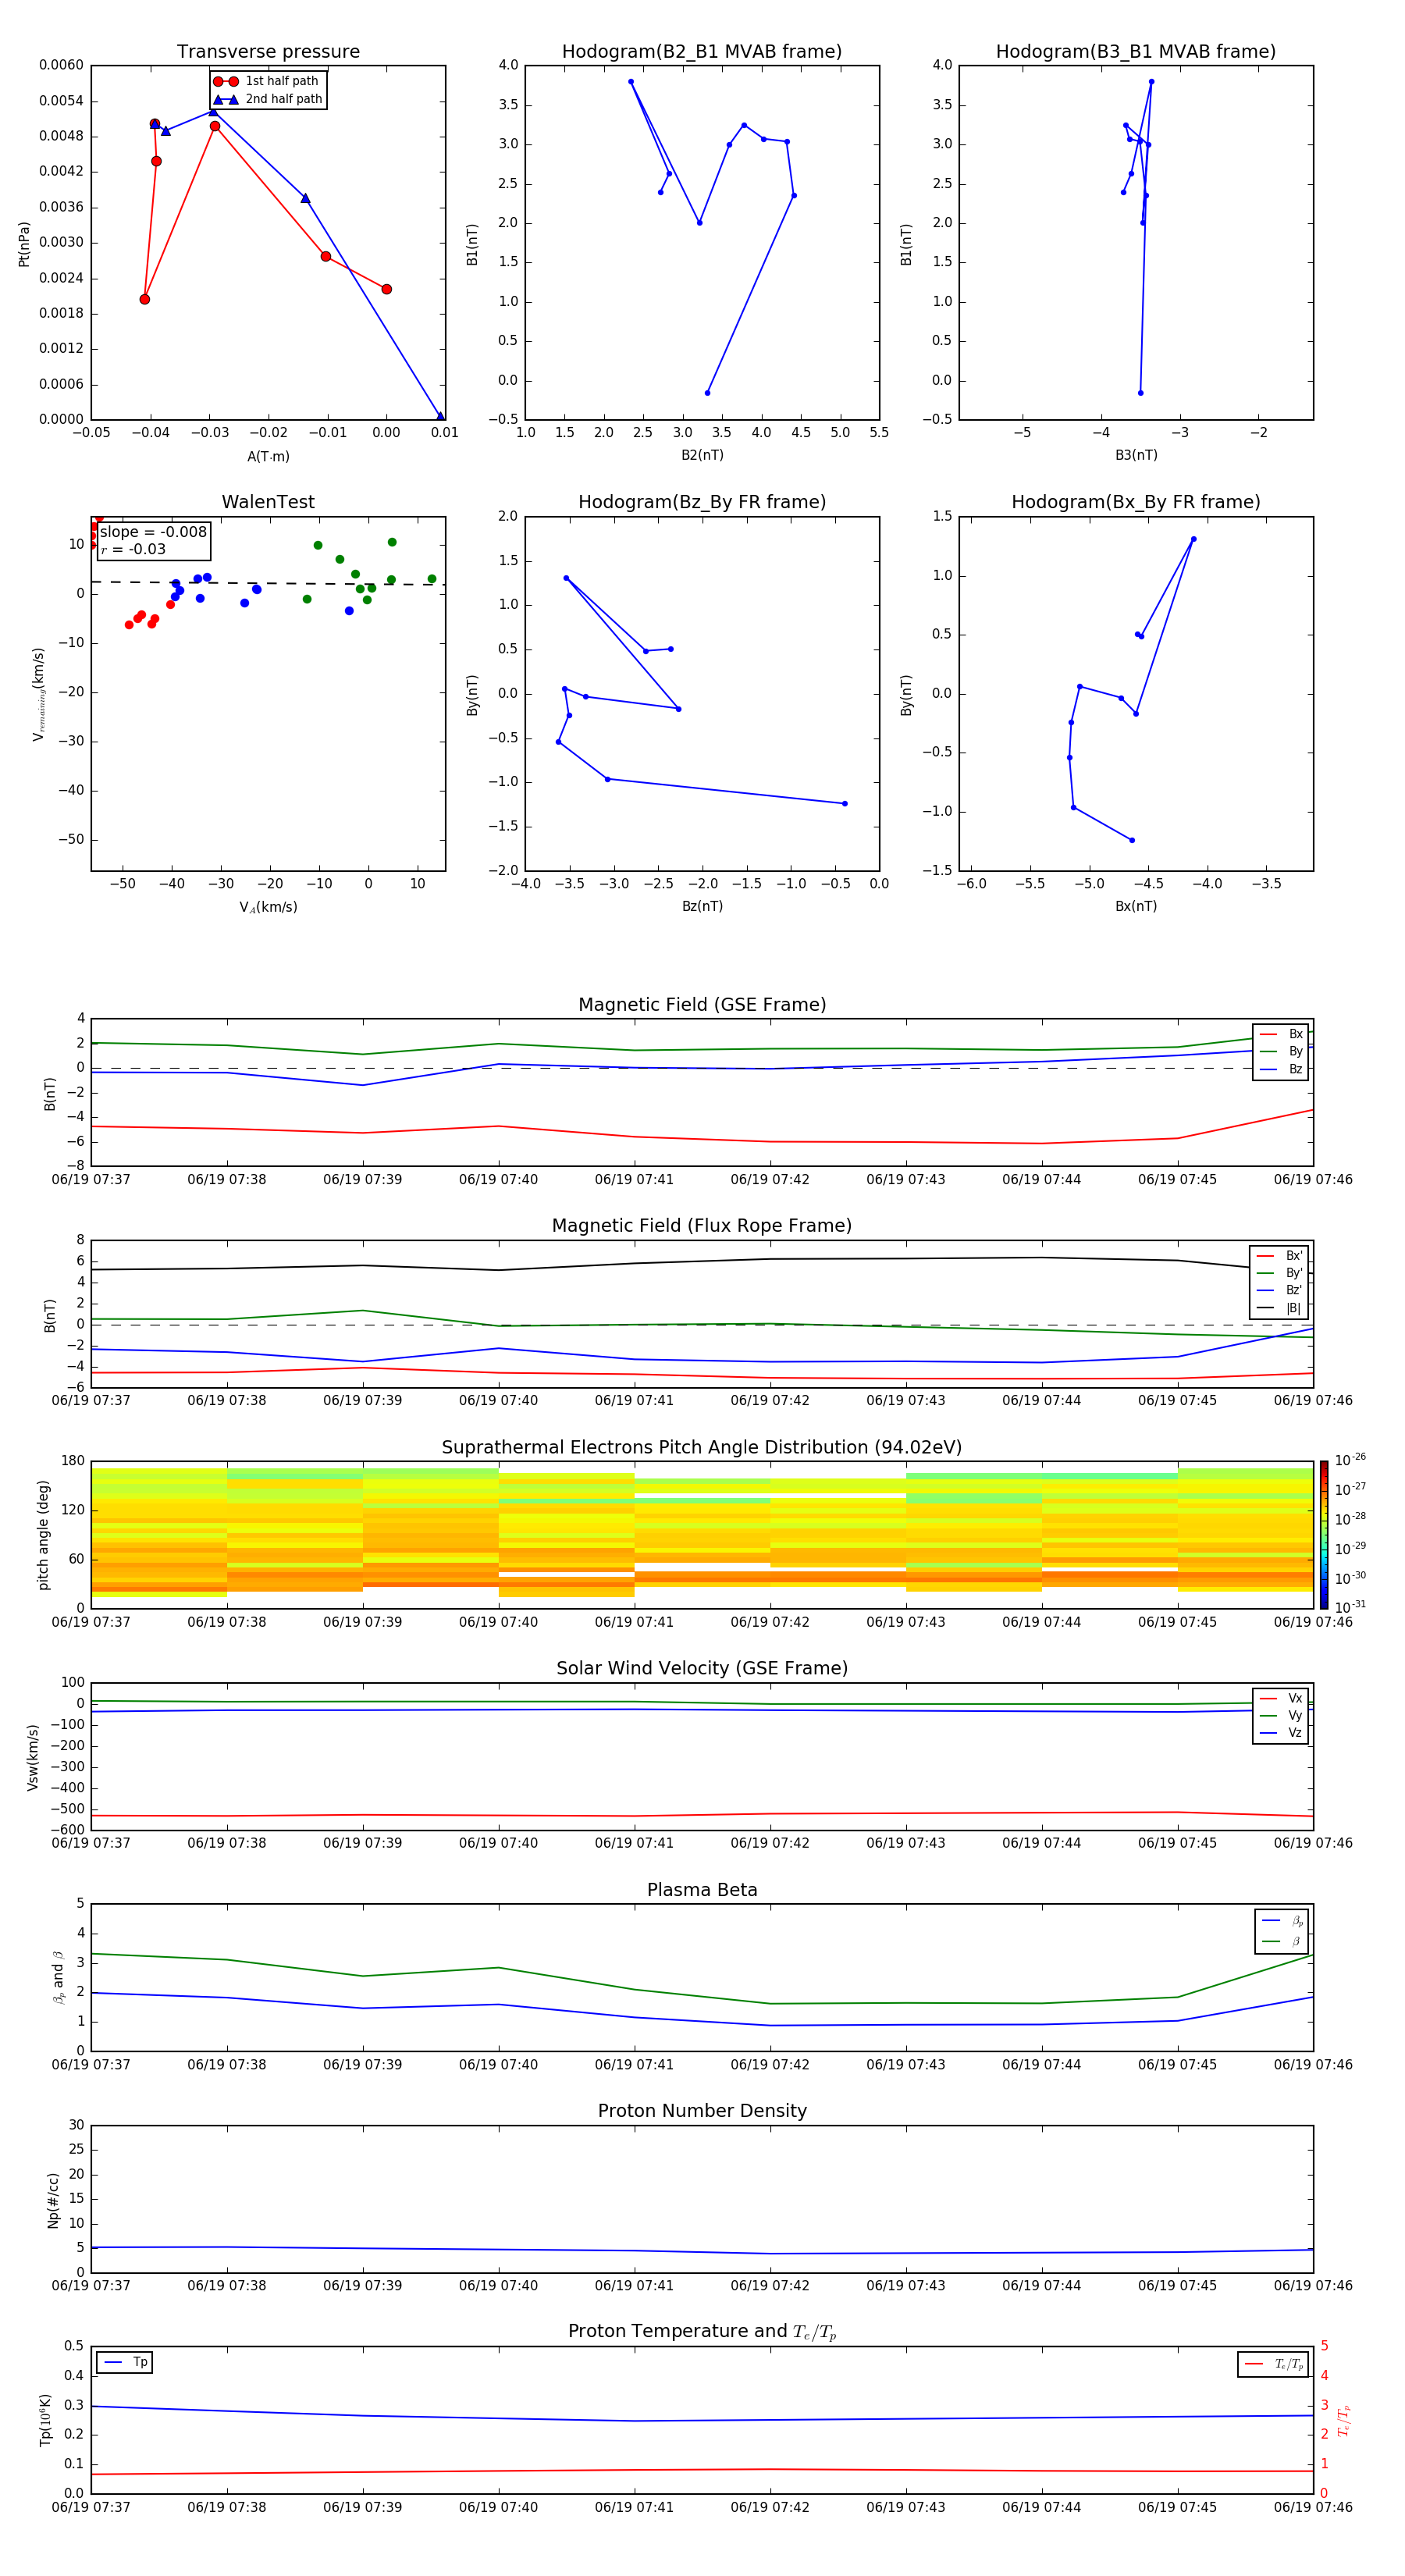Click '1st half path' legend entry
Screen dimensions: 1405x2576
[267, 81]
